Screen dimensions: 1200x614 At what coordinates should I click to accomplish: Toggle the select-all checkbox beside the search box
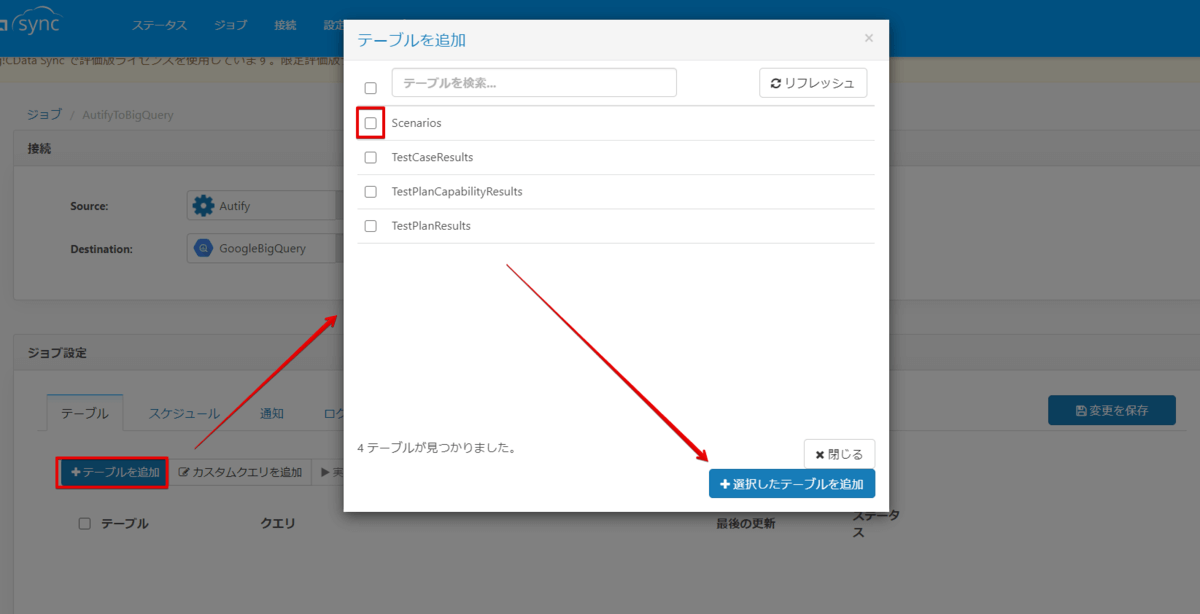click(370, 88)
